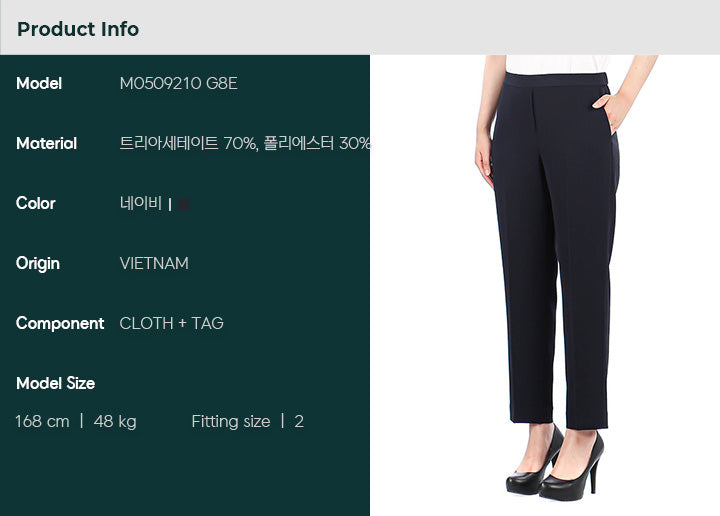Click the navy color swatch square
Image resolution: width=720 pixels, height=516 pixels.
[x=184, y=204]
